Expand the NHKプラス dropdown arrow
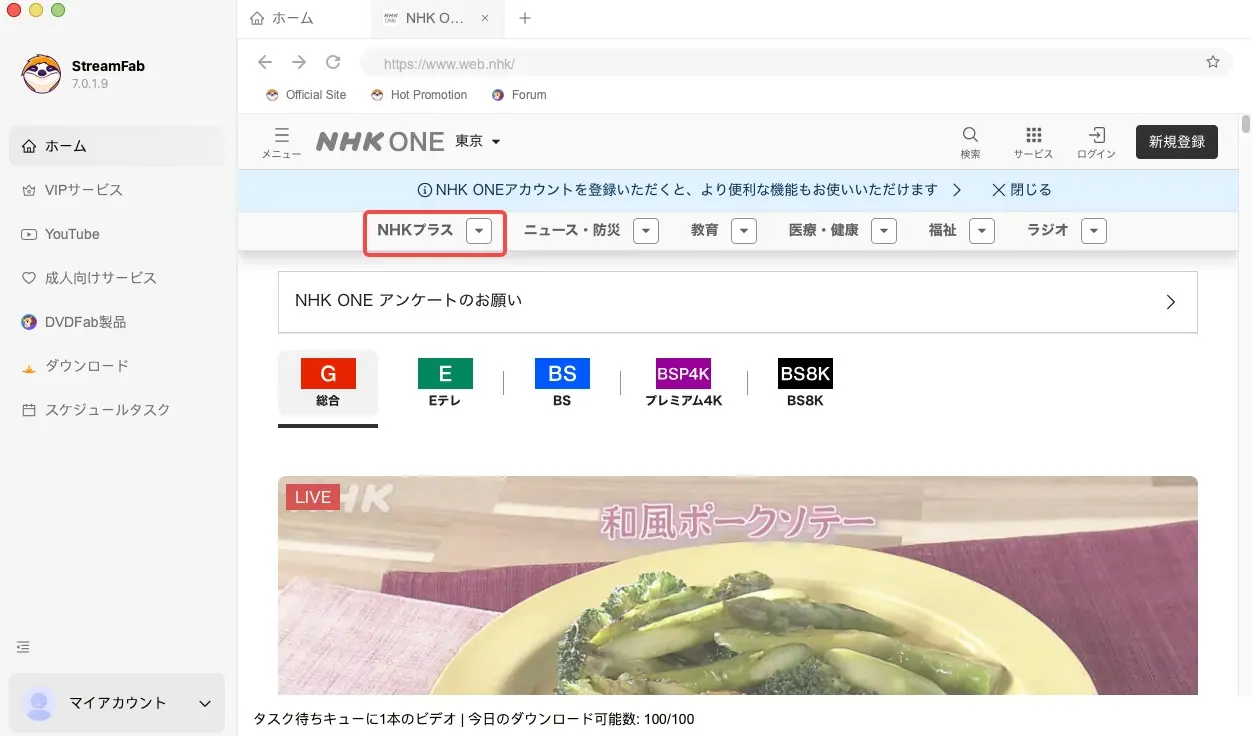The image size is (1252, 736). click(x=480, y=231)
